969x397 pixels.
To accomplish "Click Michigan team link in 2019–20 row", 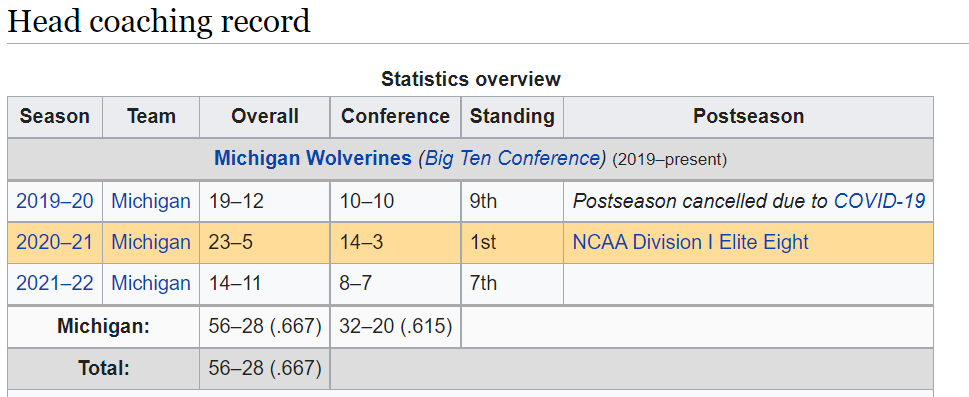I will [151, 201].
